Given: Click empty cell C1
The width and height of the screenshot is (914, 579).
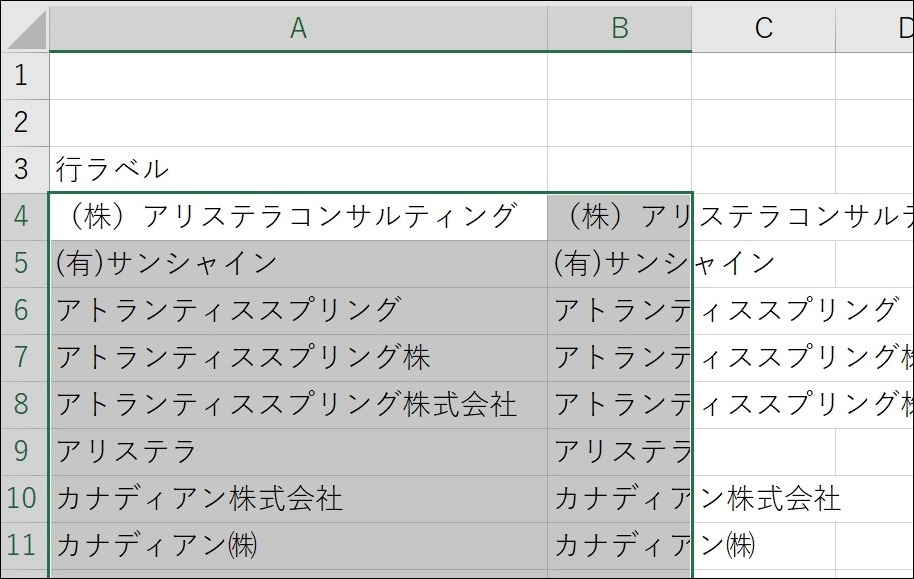Looking at the screenshot, I should point(764,76).
